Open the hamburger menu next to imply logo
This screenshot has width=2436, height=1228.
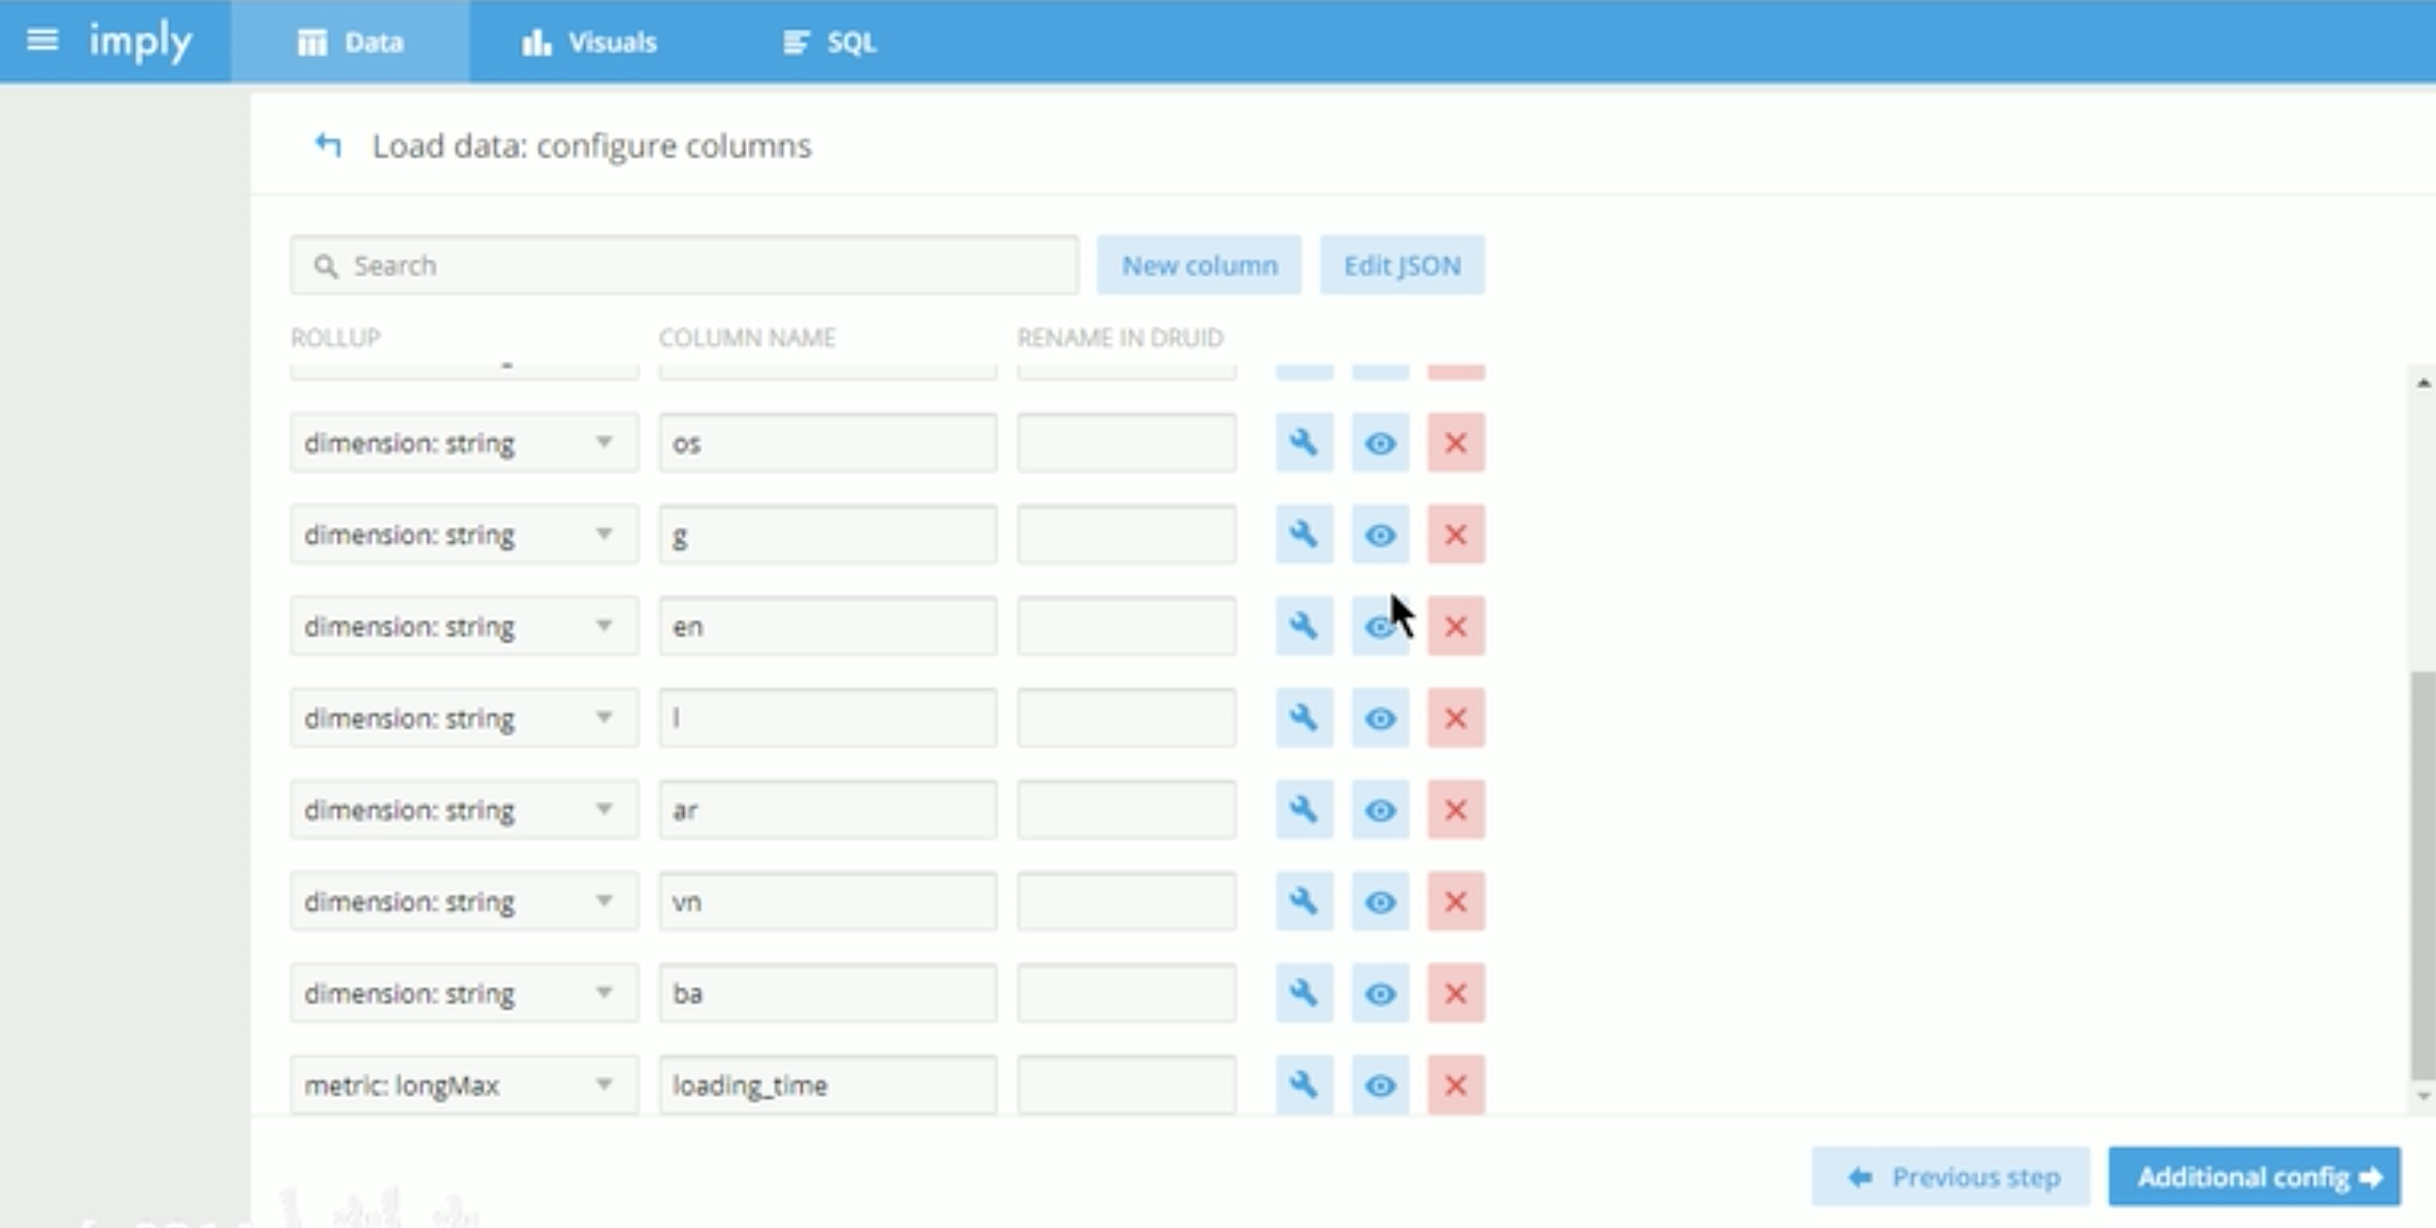[42, 40]
